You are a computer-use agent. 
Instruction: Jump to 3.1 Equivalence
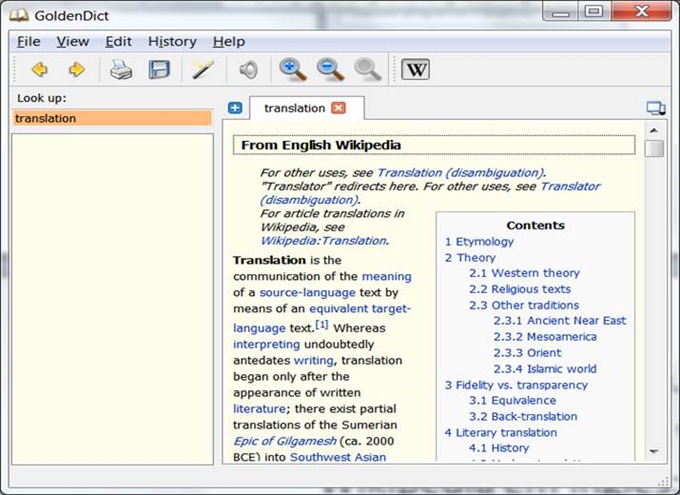pos(513,400)
